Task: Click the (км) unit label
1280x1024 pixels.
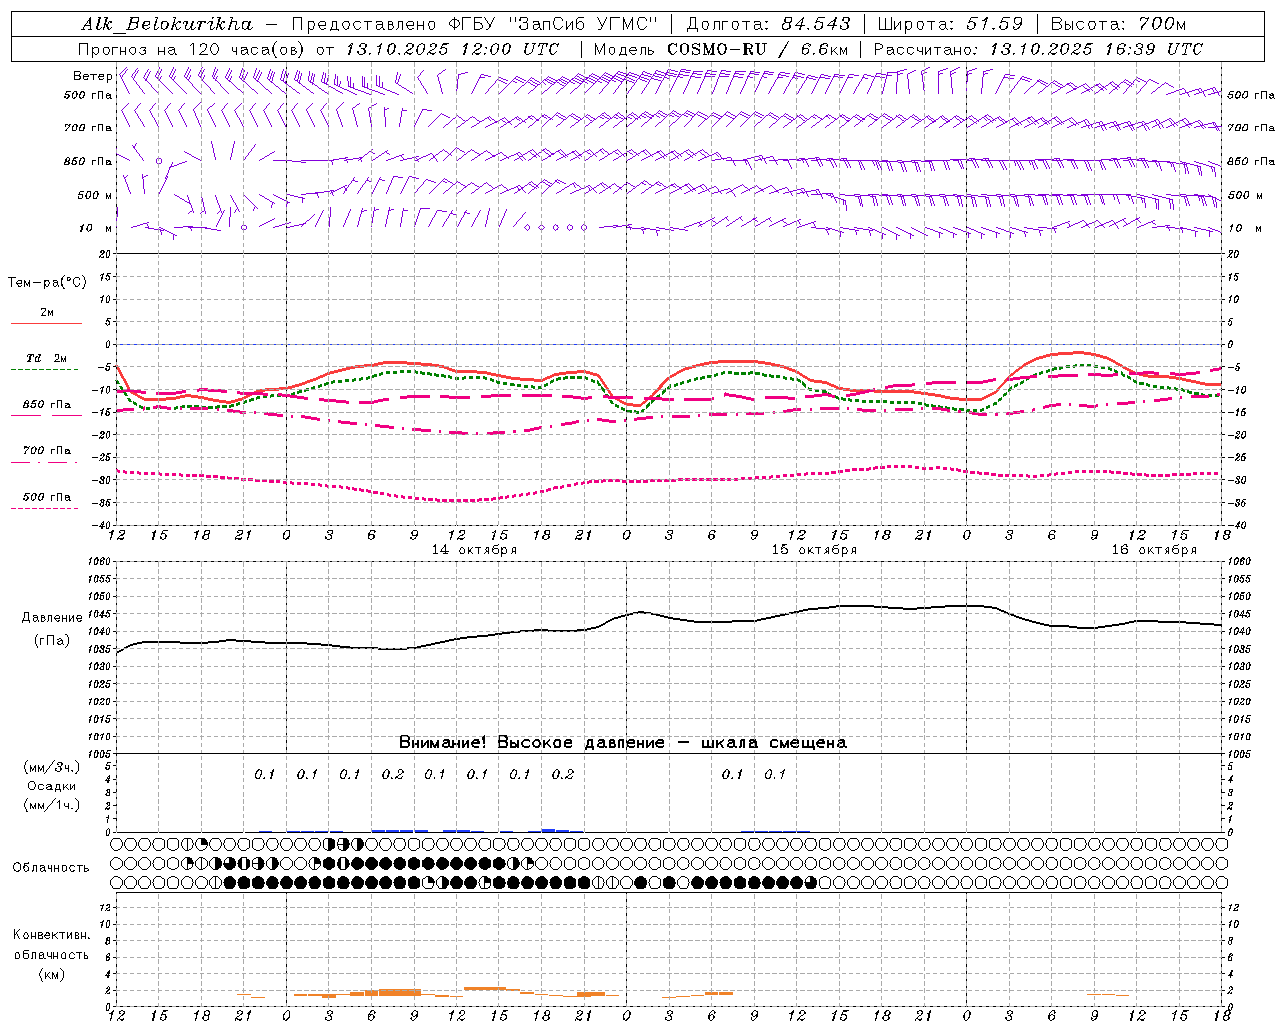Action: coord(52,974)
